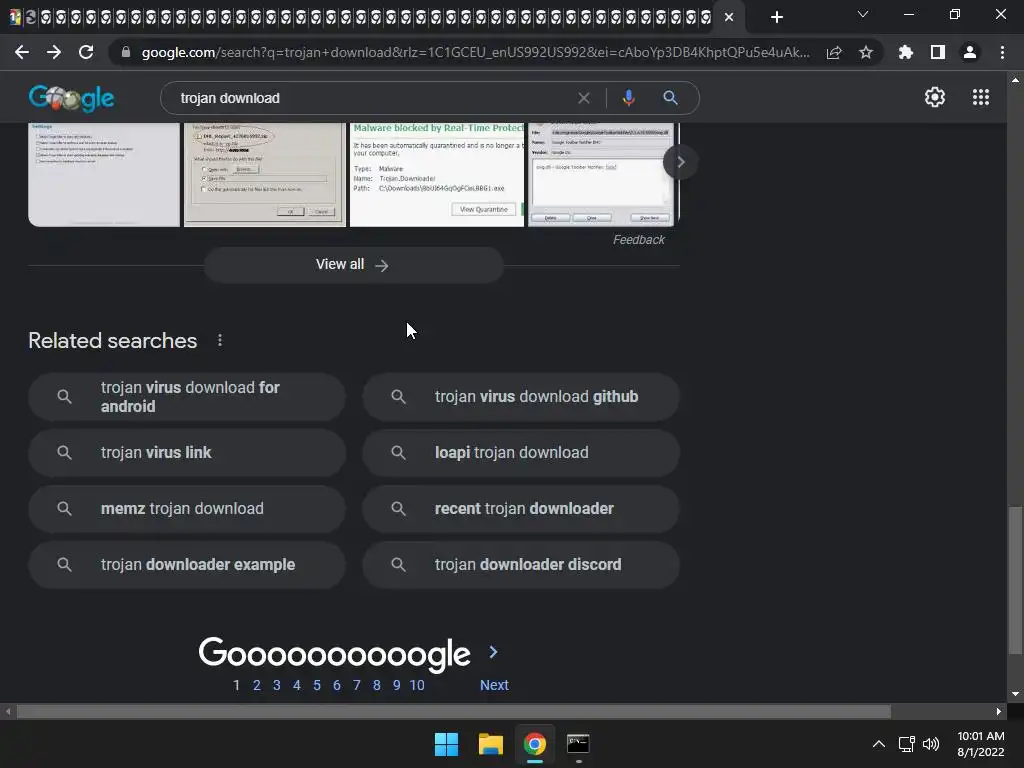Open a new tab with plus button
The image size is (1024, 768).
click(776, 17)
